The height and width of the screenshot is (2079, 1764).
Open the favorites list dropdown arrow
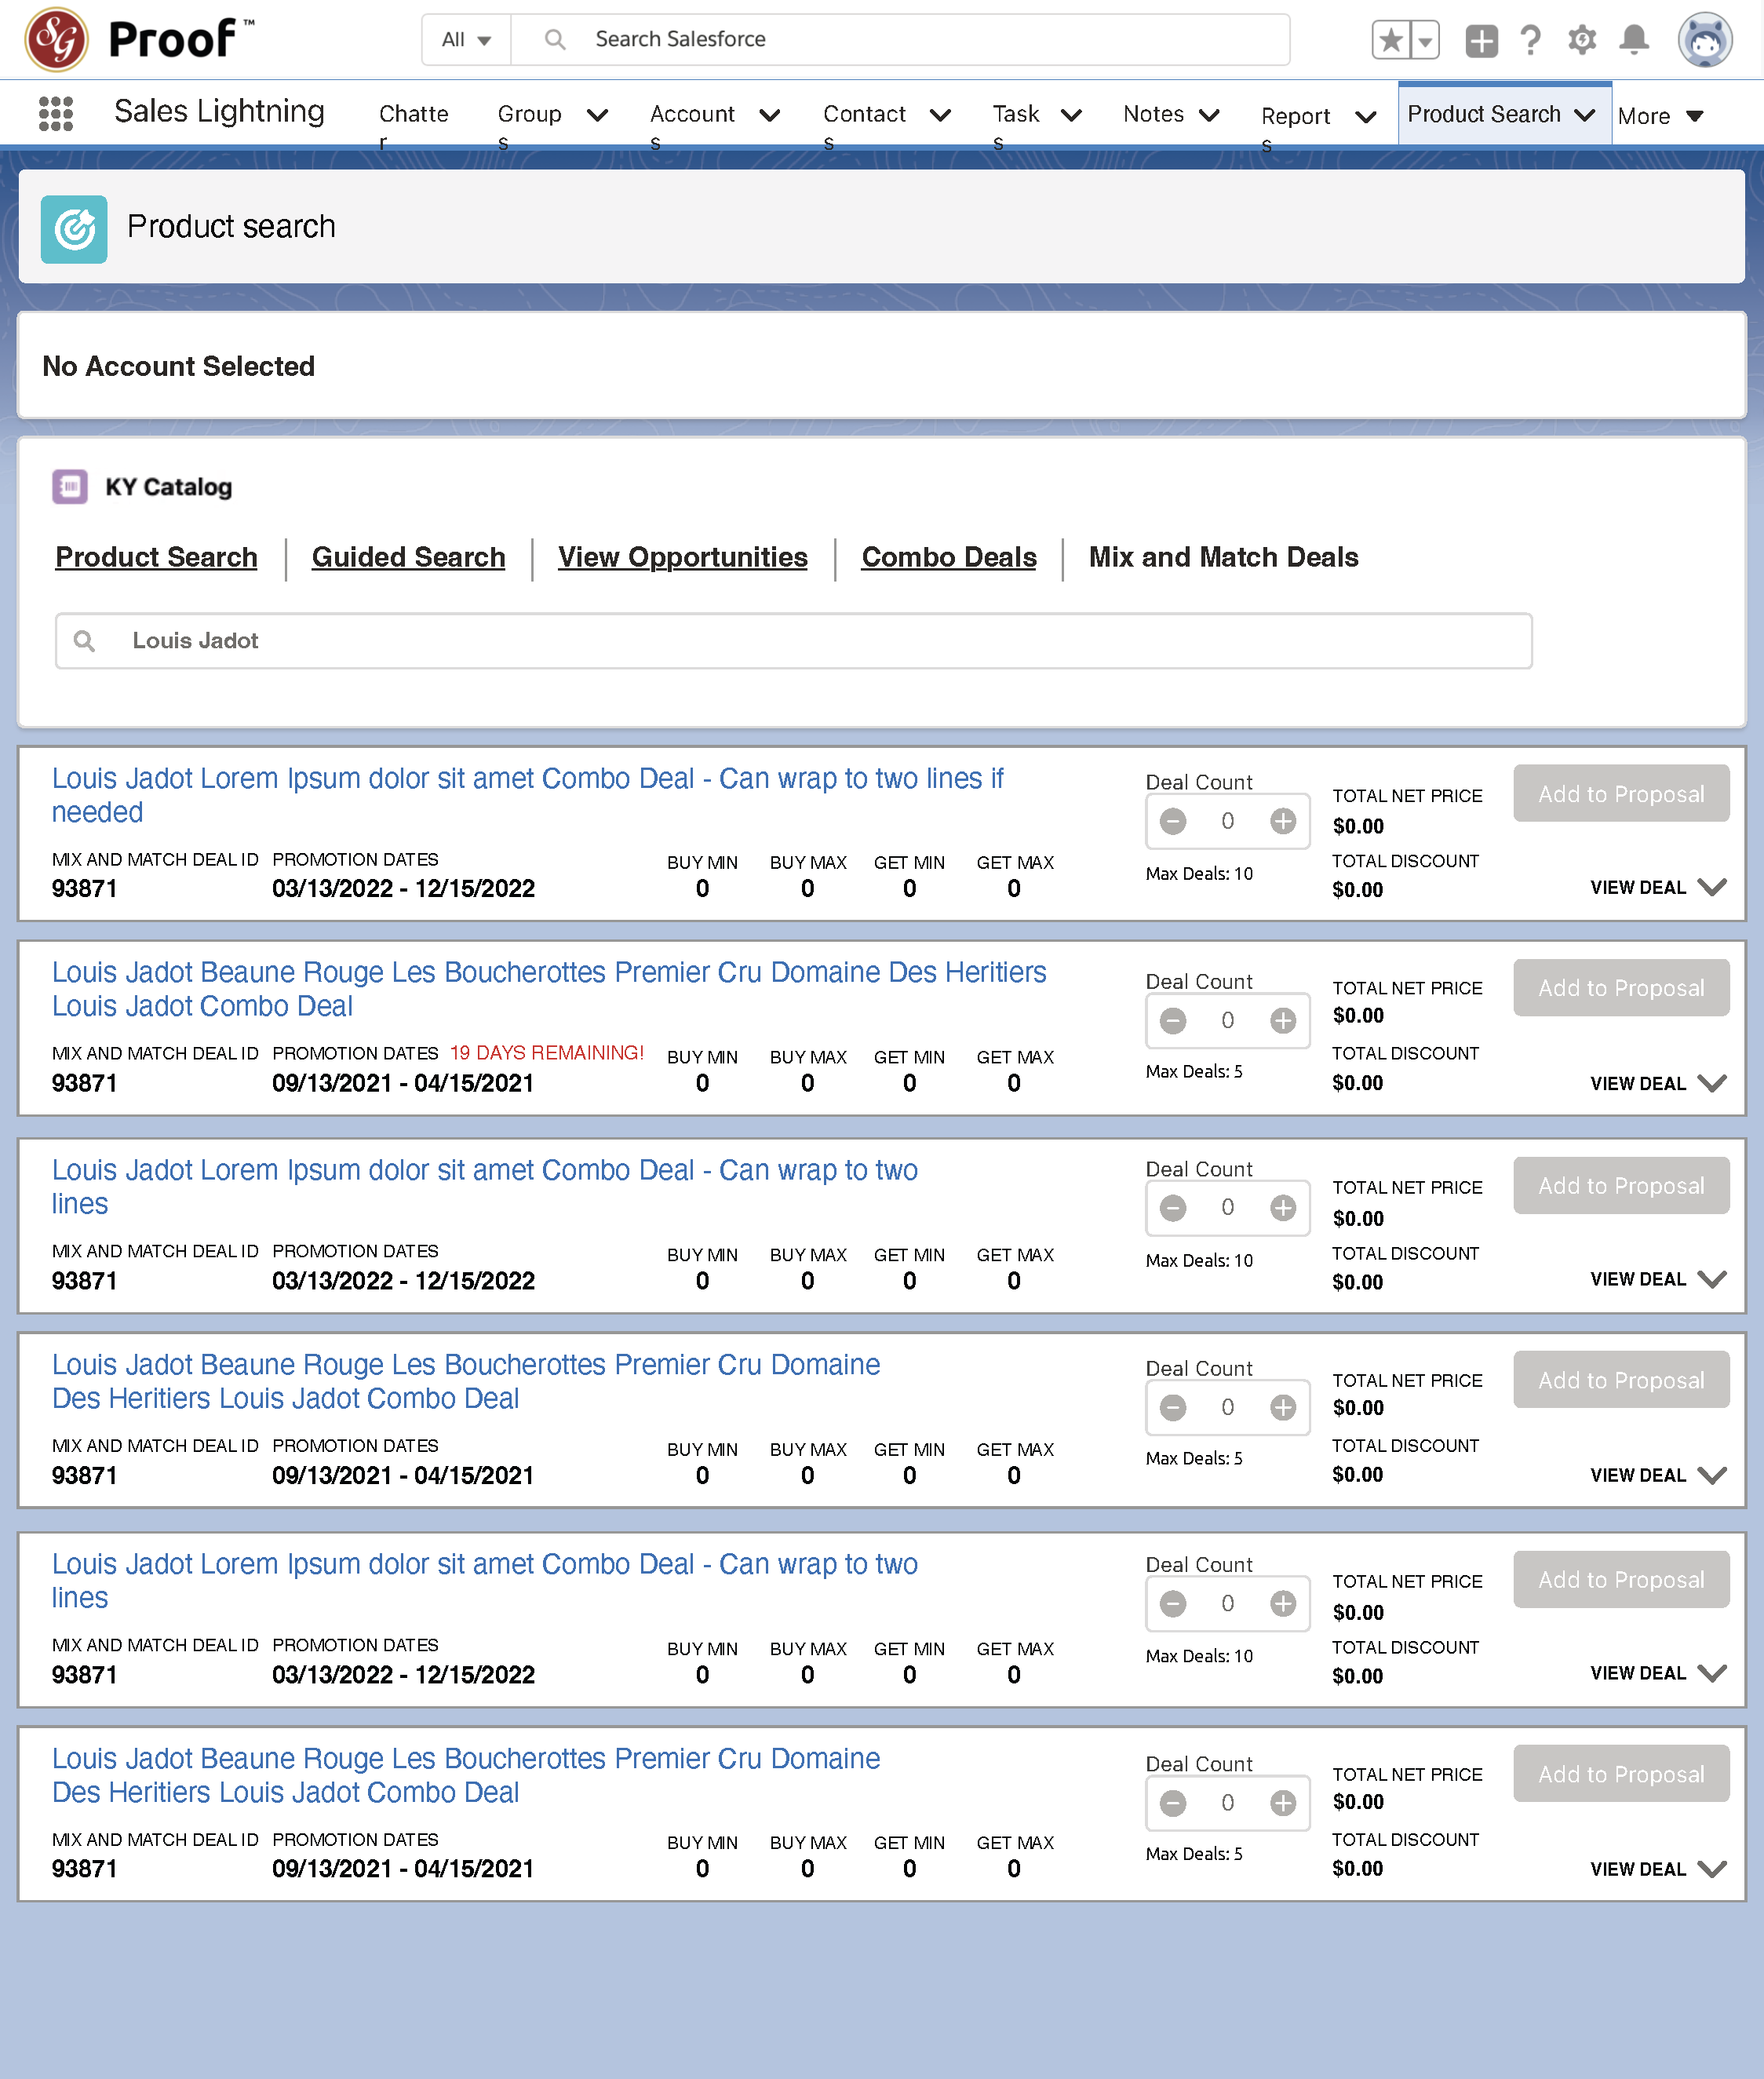coord(1425,40)
